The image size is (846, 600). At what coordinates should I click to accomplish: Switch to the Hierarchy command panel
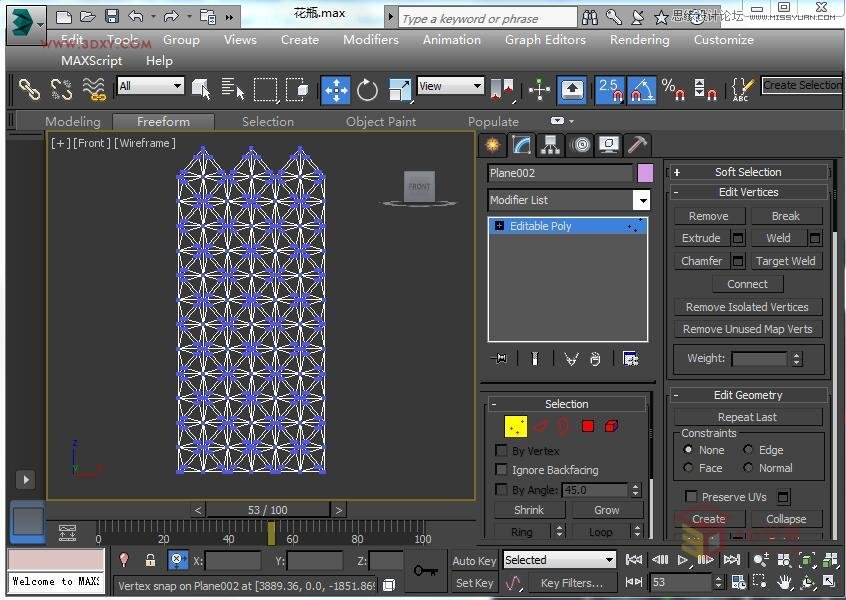click(x=549, y=145)
